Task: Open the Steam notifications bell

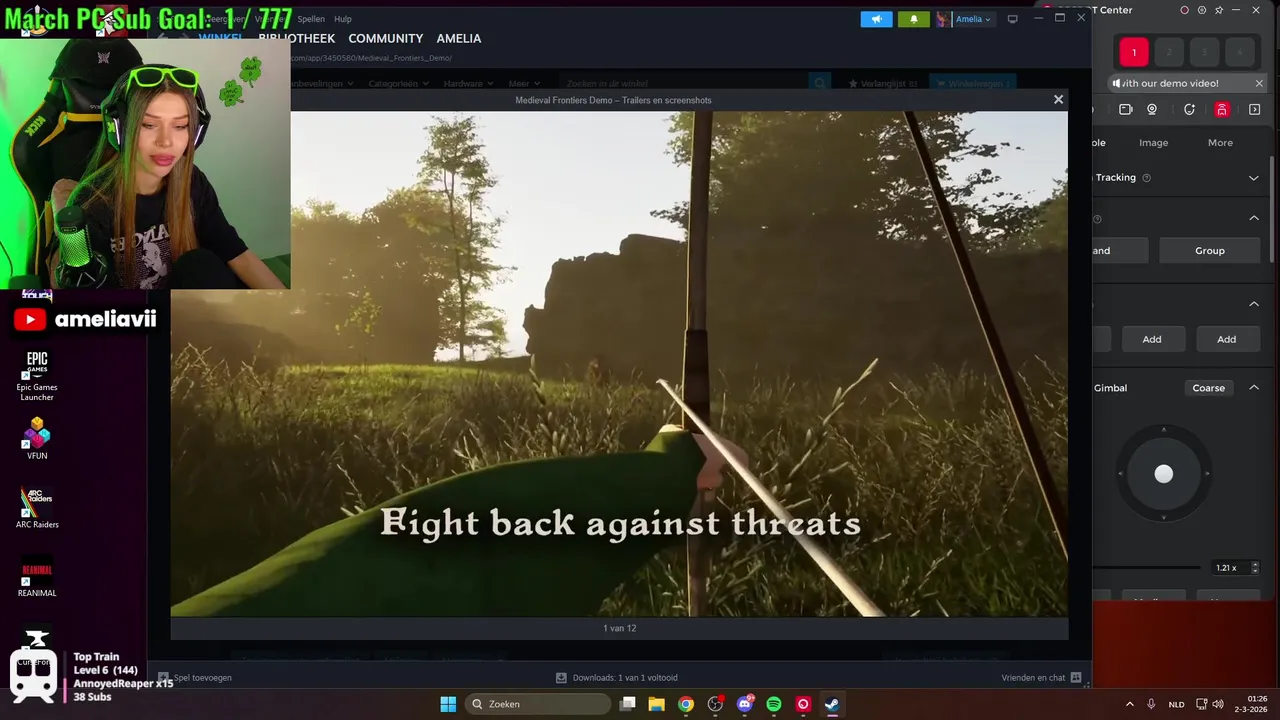Action: click(x=913, y=19)
